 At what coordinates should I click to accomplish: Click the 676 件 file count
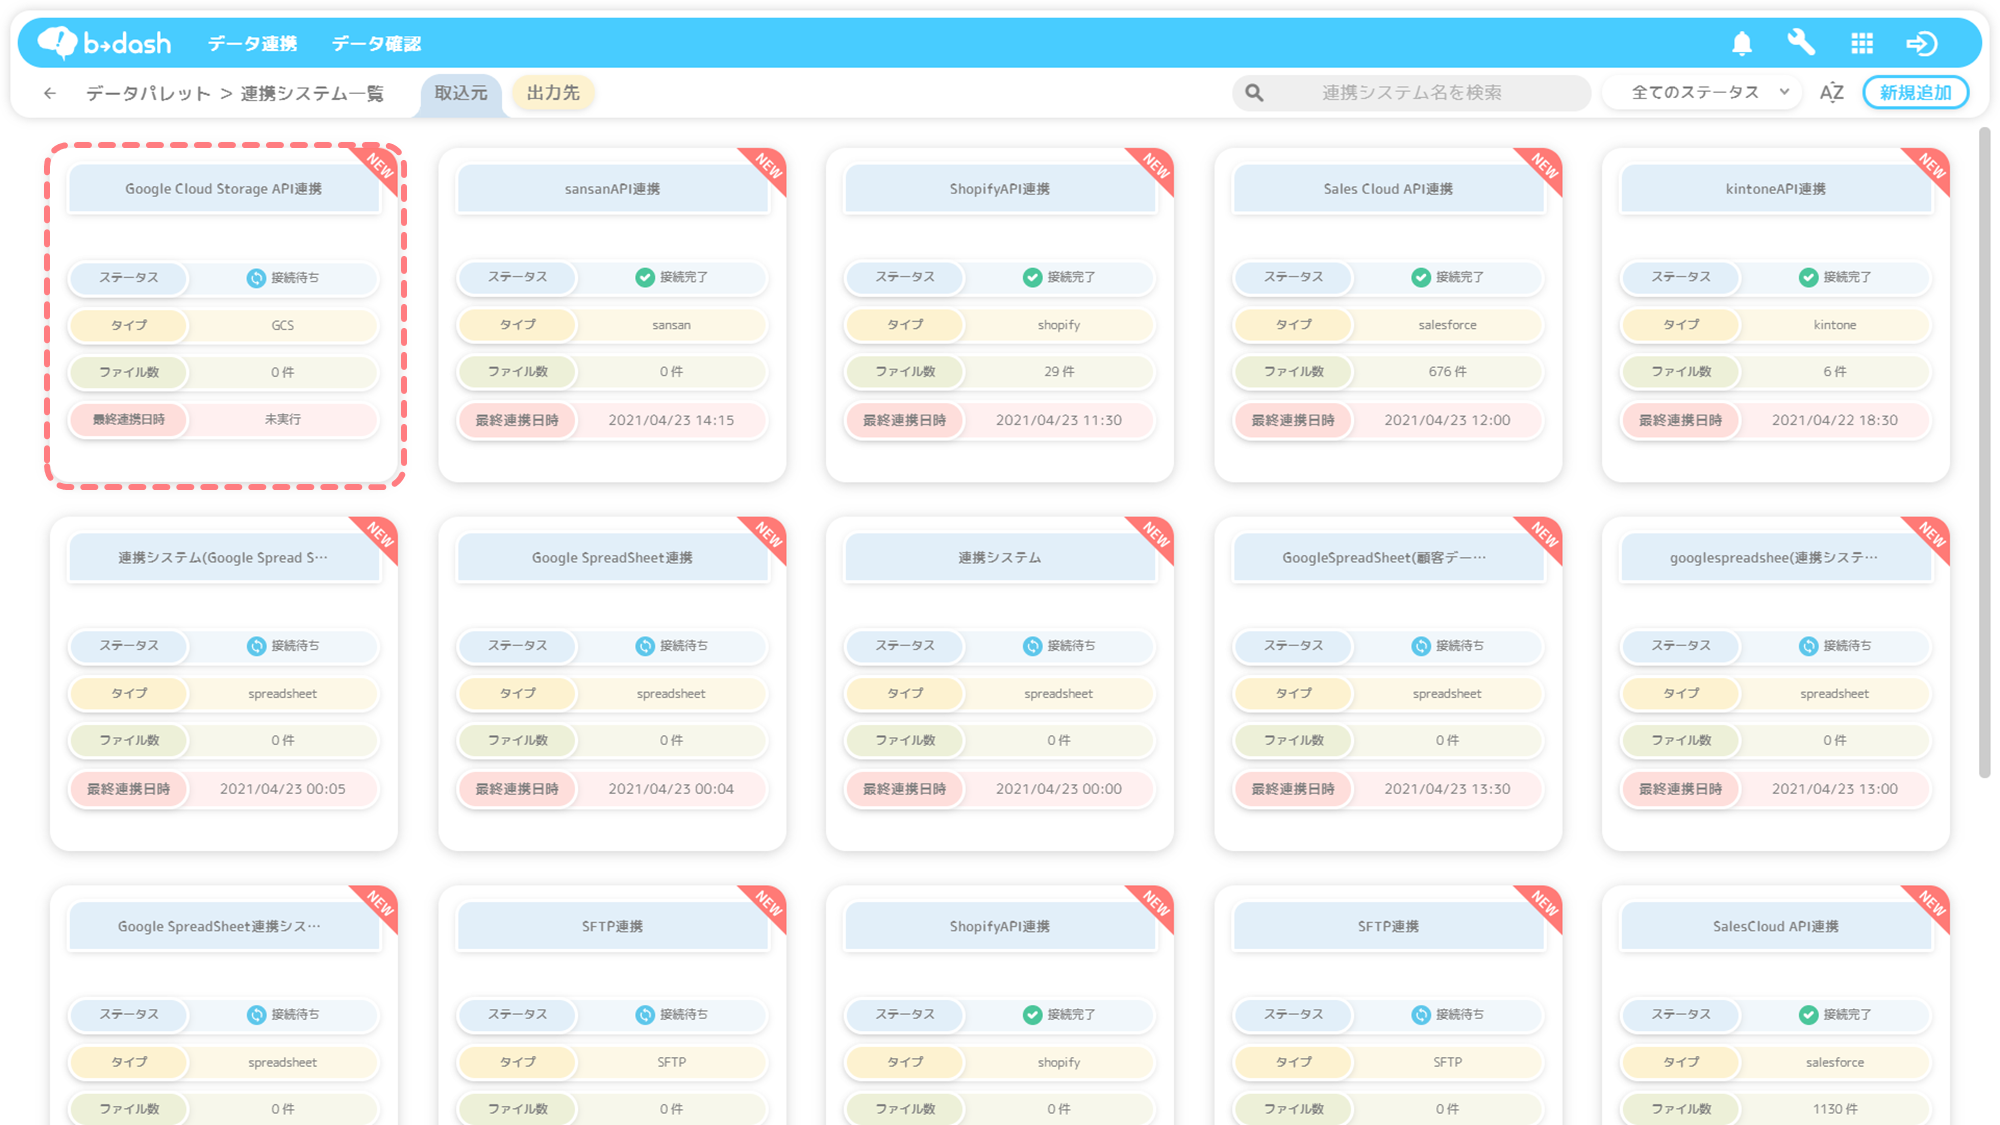[x=1447, y=372]
